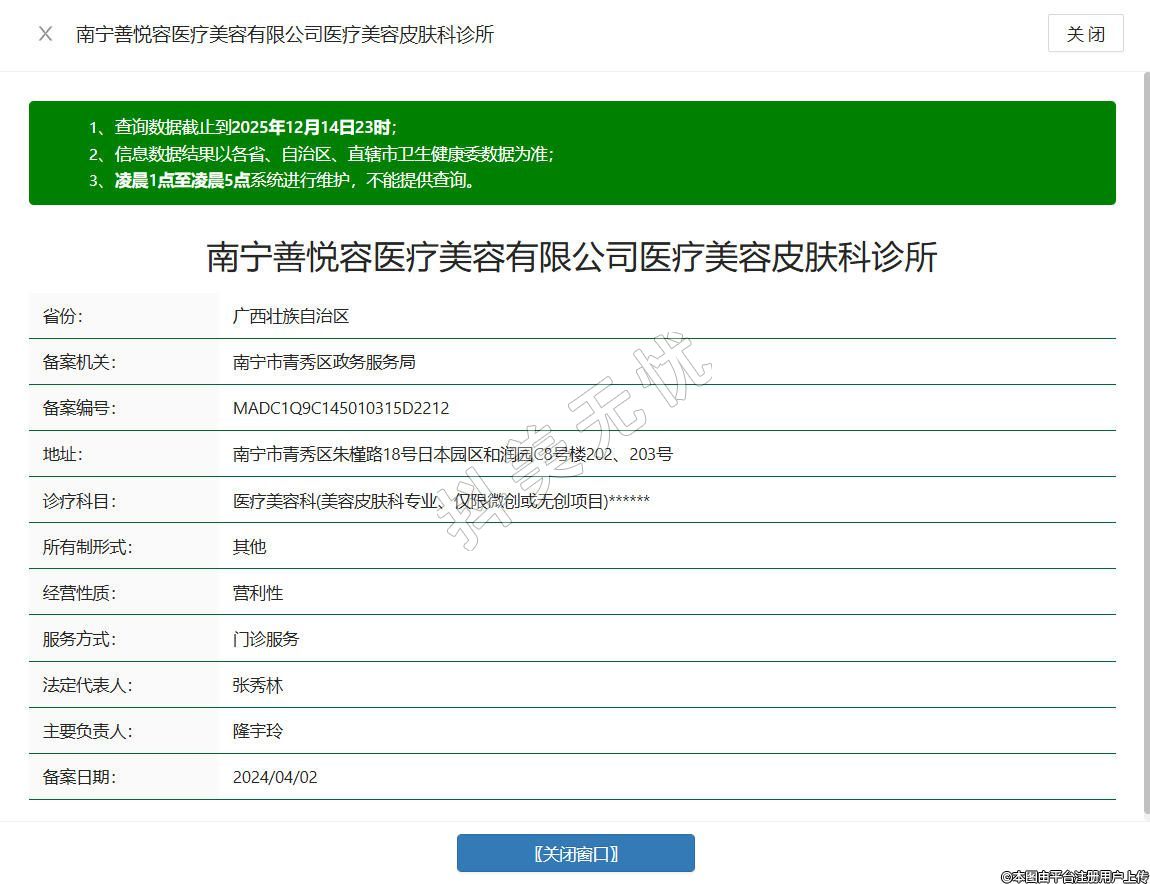Screen dimensions: 1150x884
Task: Click the X icon beside the dialog title
Action: 45,34
